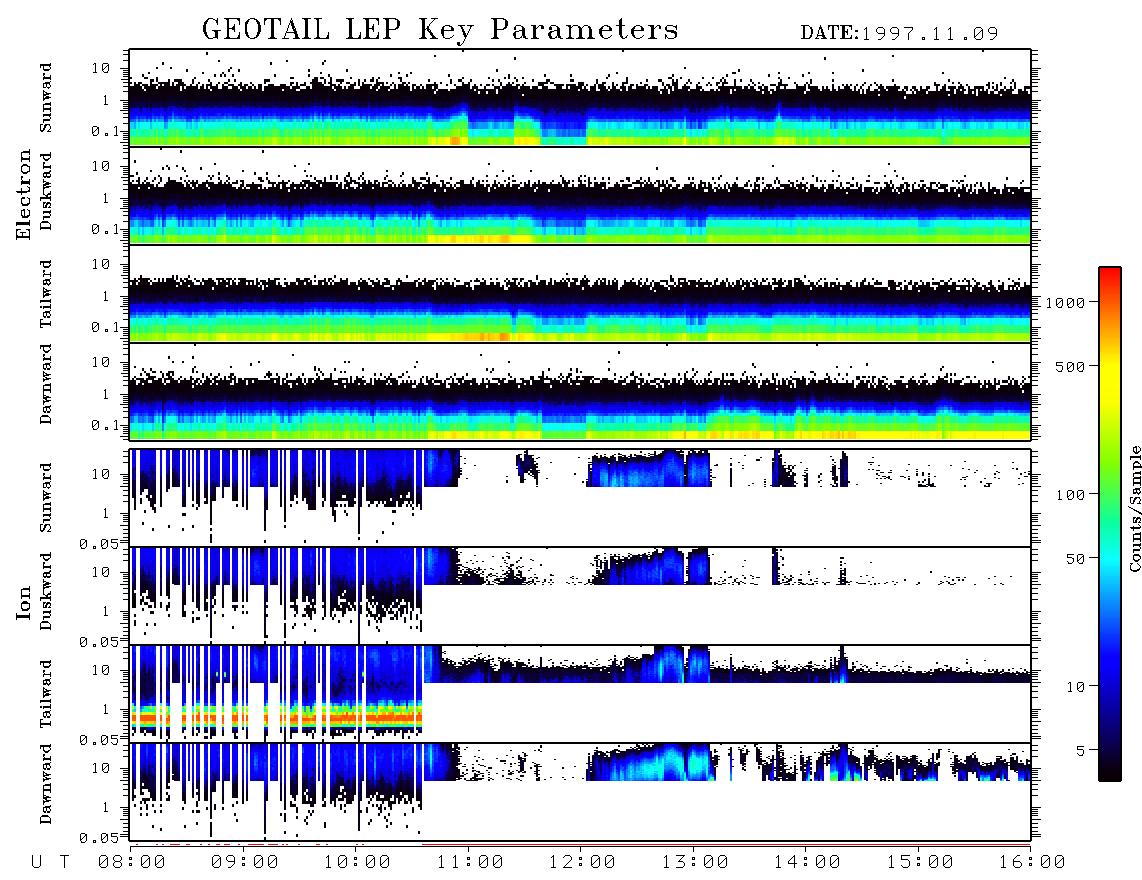
Task: Click the 0.05 tick of Ion Dawnward panel
Action: (99, 838)
